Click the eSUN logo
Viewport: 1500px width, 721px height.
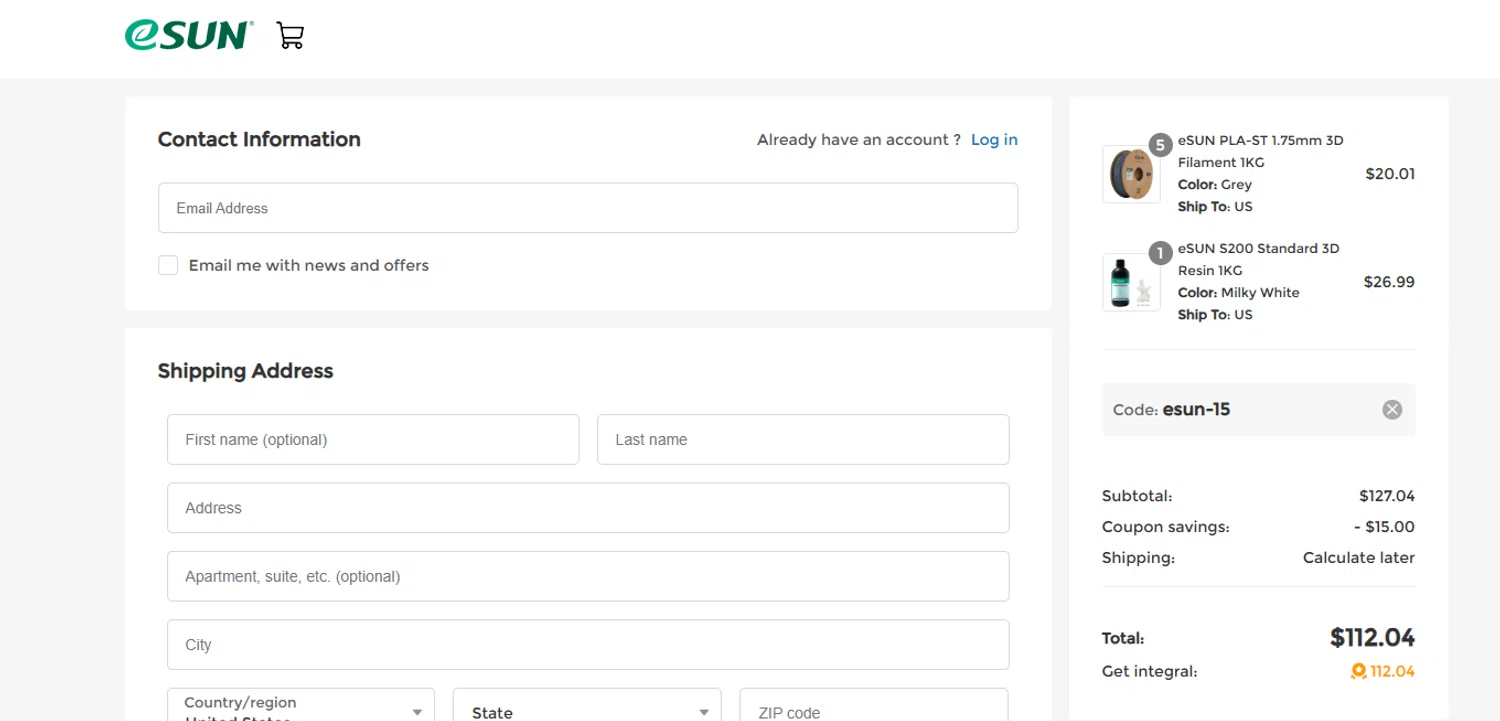click(x=189, y=36)
